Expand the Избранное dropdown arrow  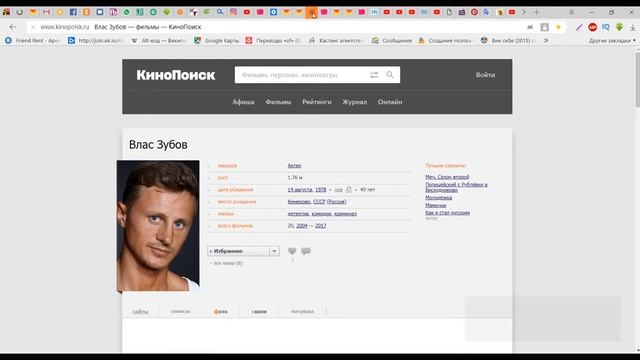(x=274, y=251)
